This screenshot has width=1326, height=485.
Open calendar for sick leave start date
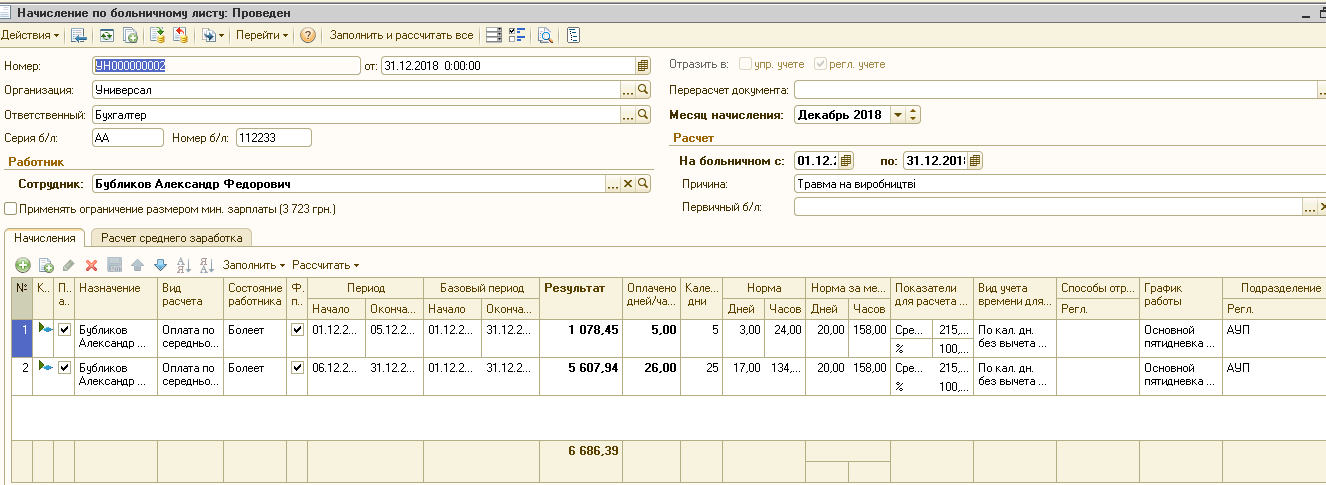point(846,160)
